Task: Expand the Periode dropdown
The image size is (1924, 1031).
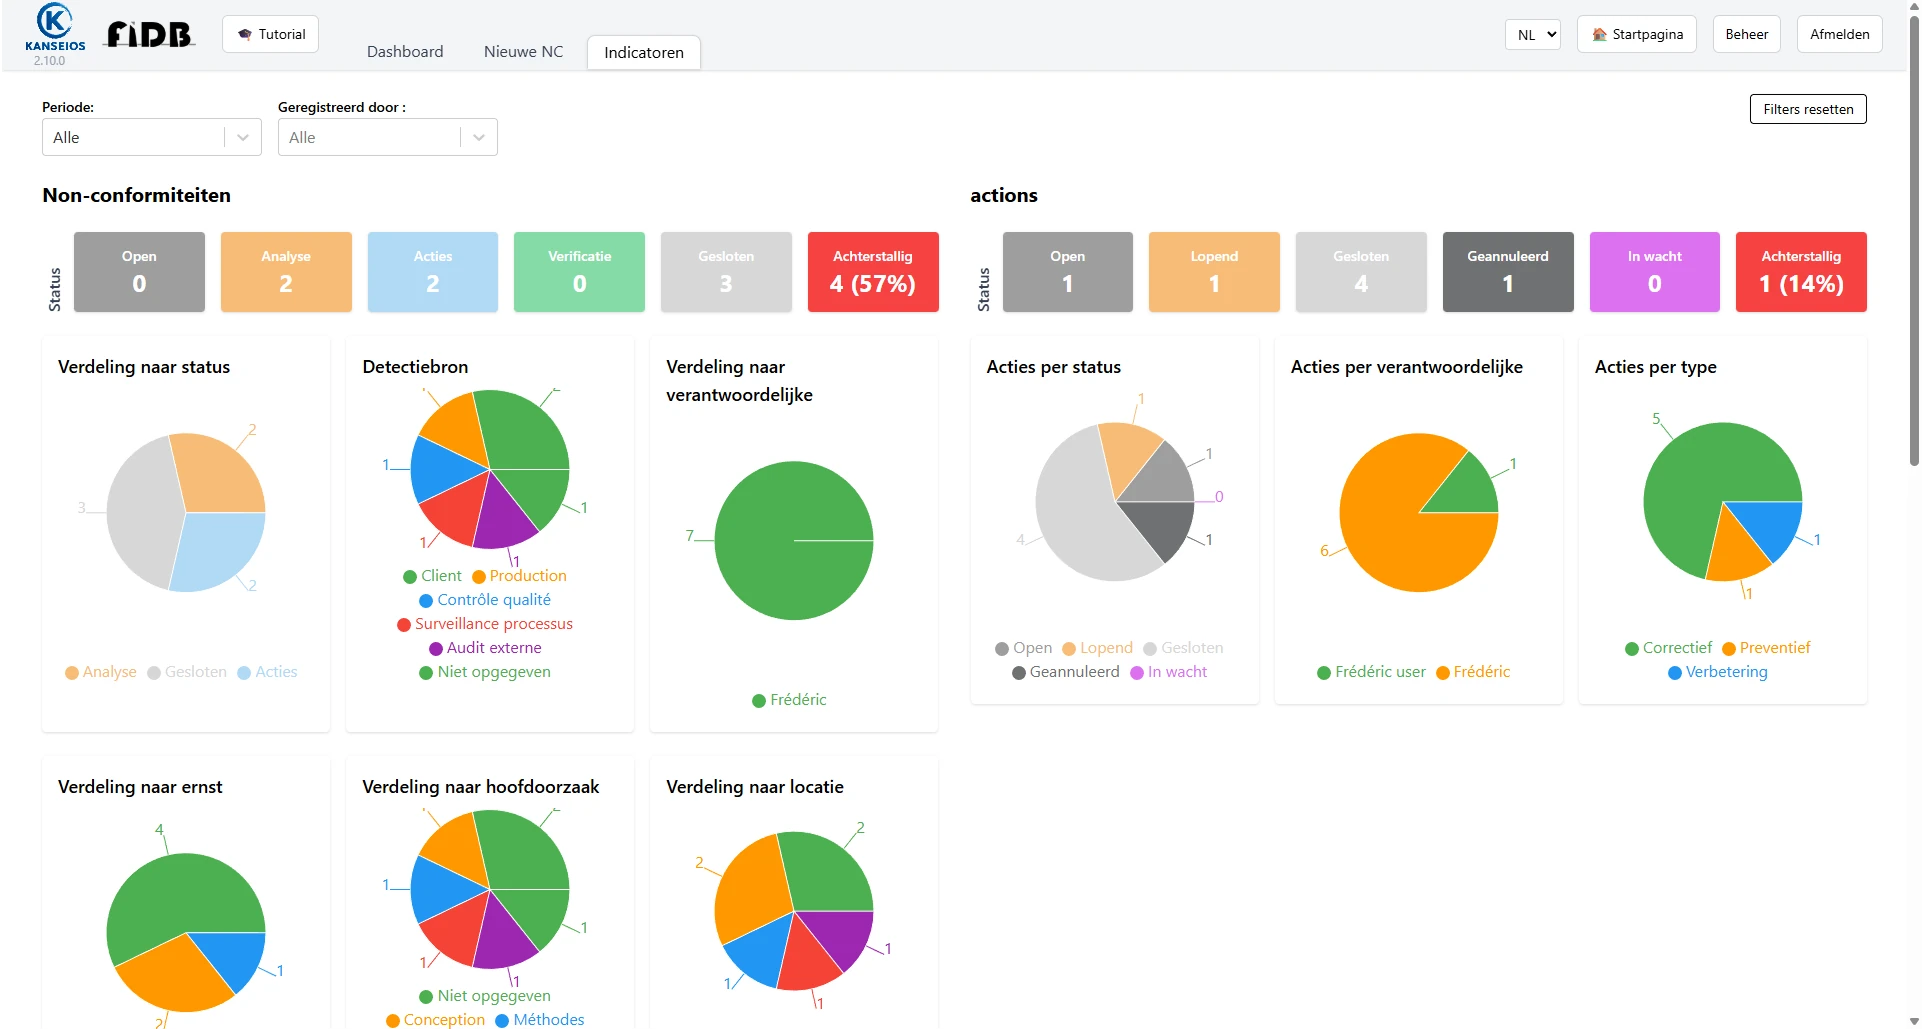Action: point(151,138)
